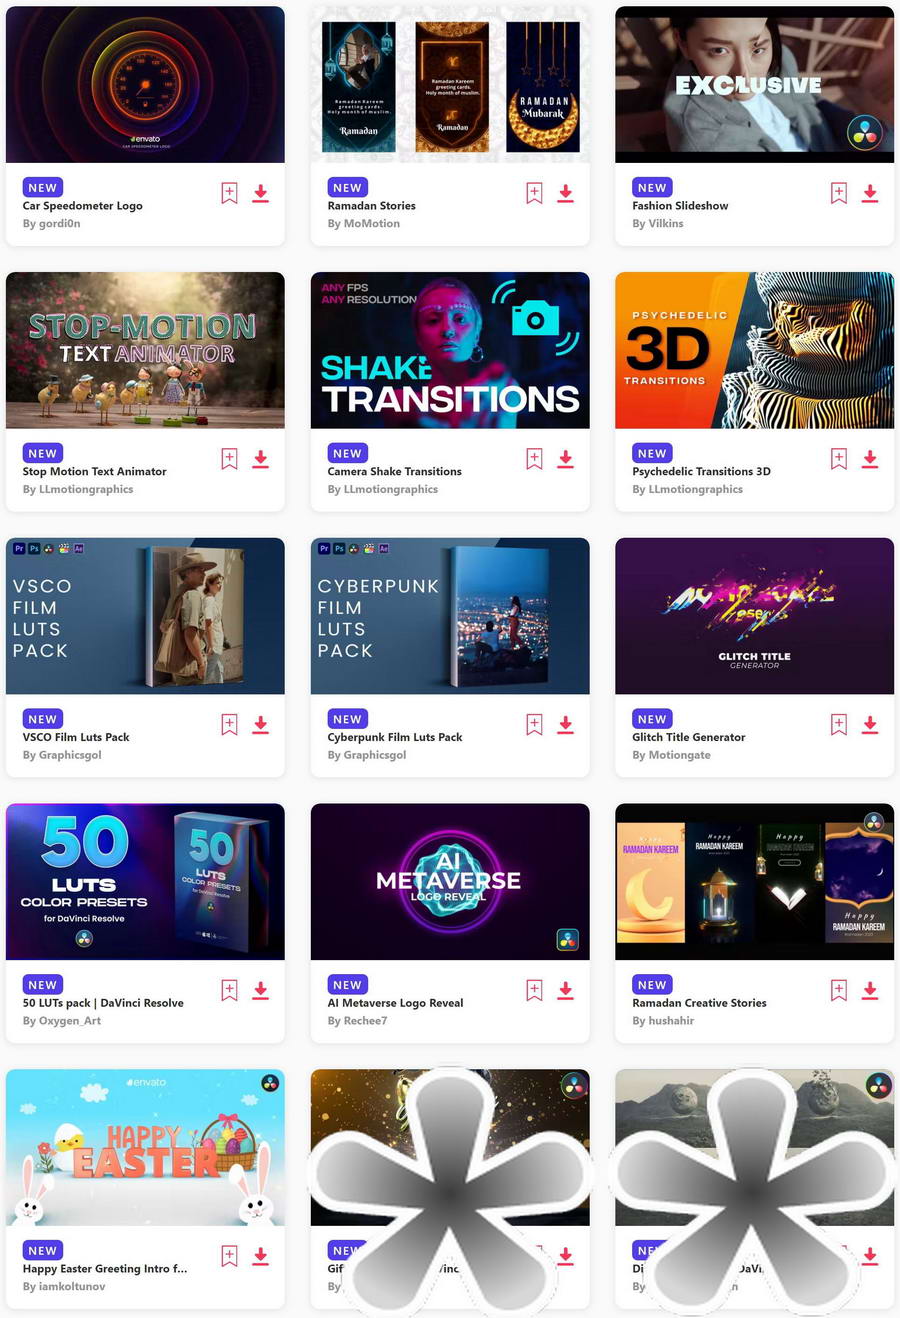Download the Glitch Title Generator
The width and height of the screenshot is (900, 1318).
tap(870, 725)
